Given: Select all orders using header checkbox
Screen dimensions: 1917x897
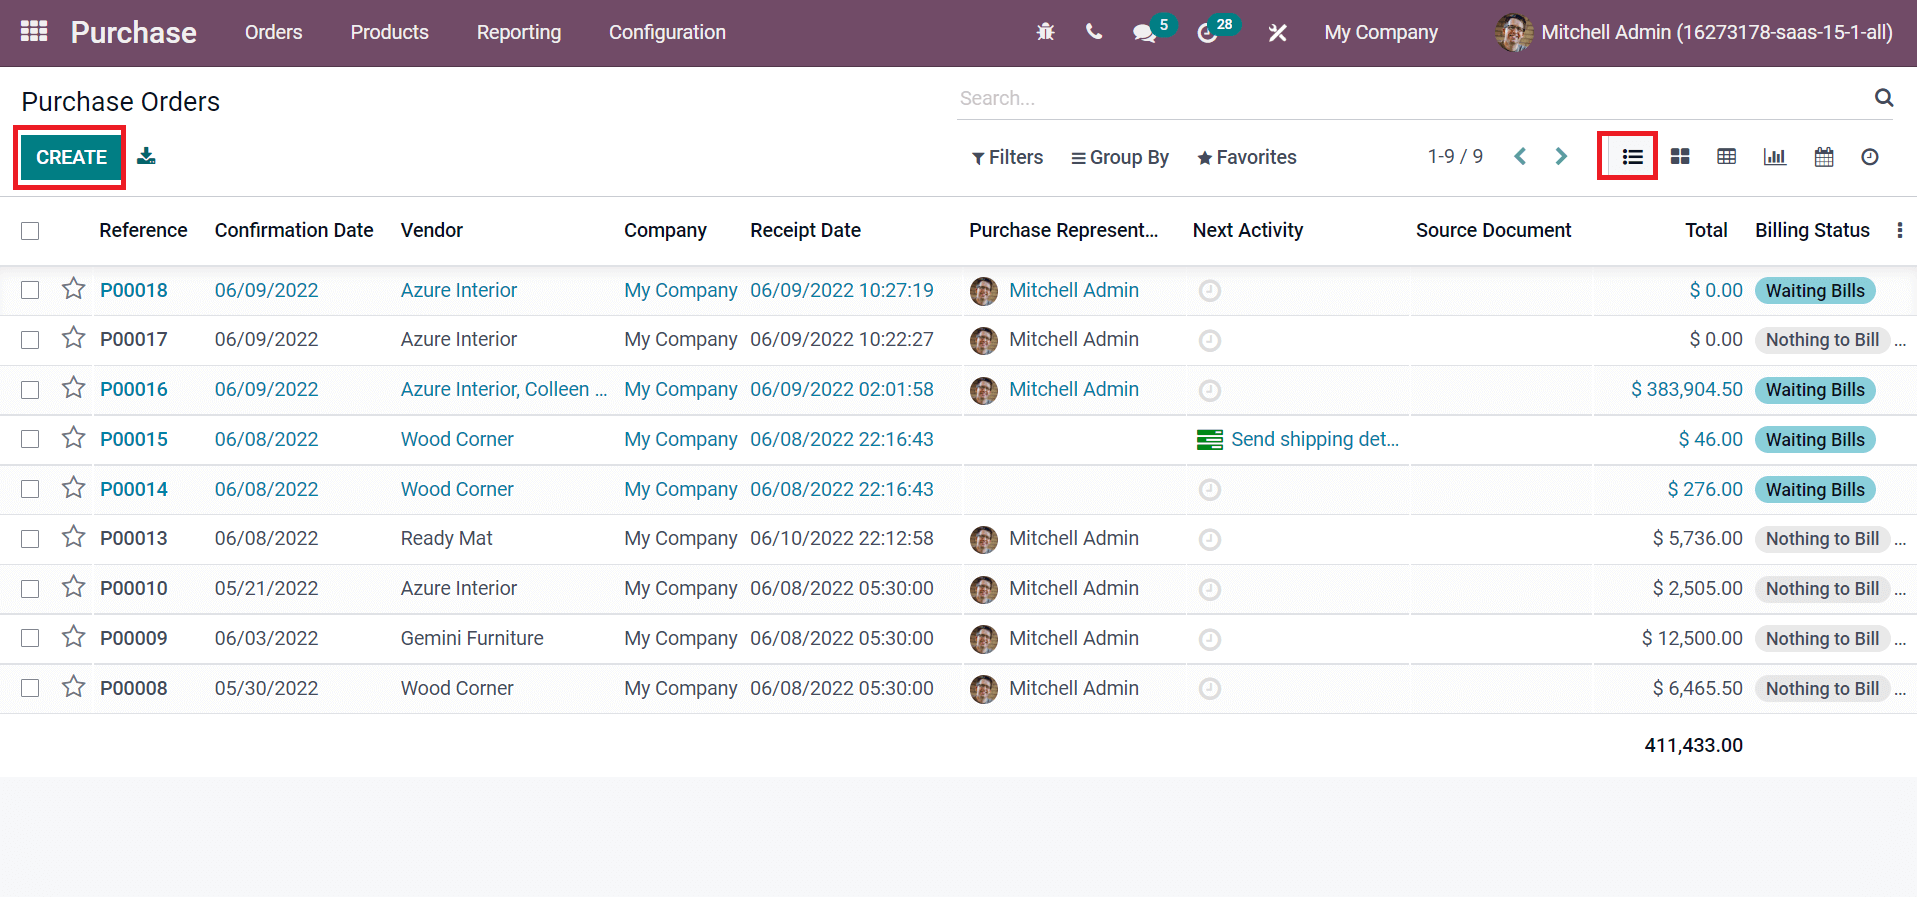Looking at the screenshot, I should [30, 231].
